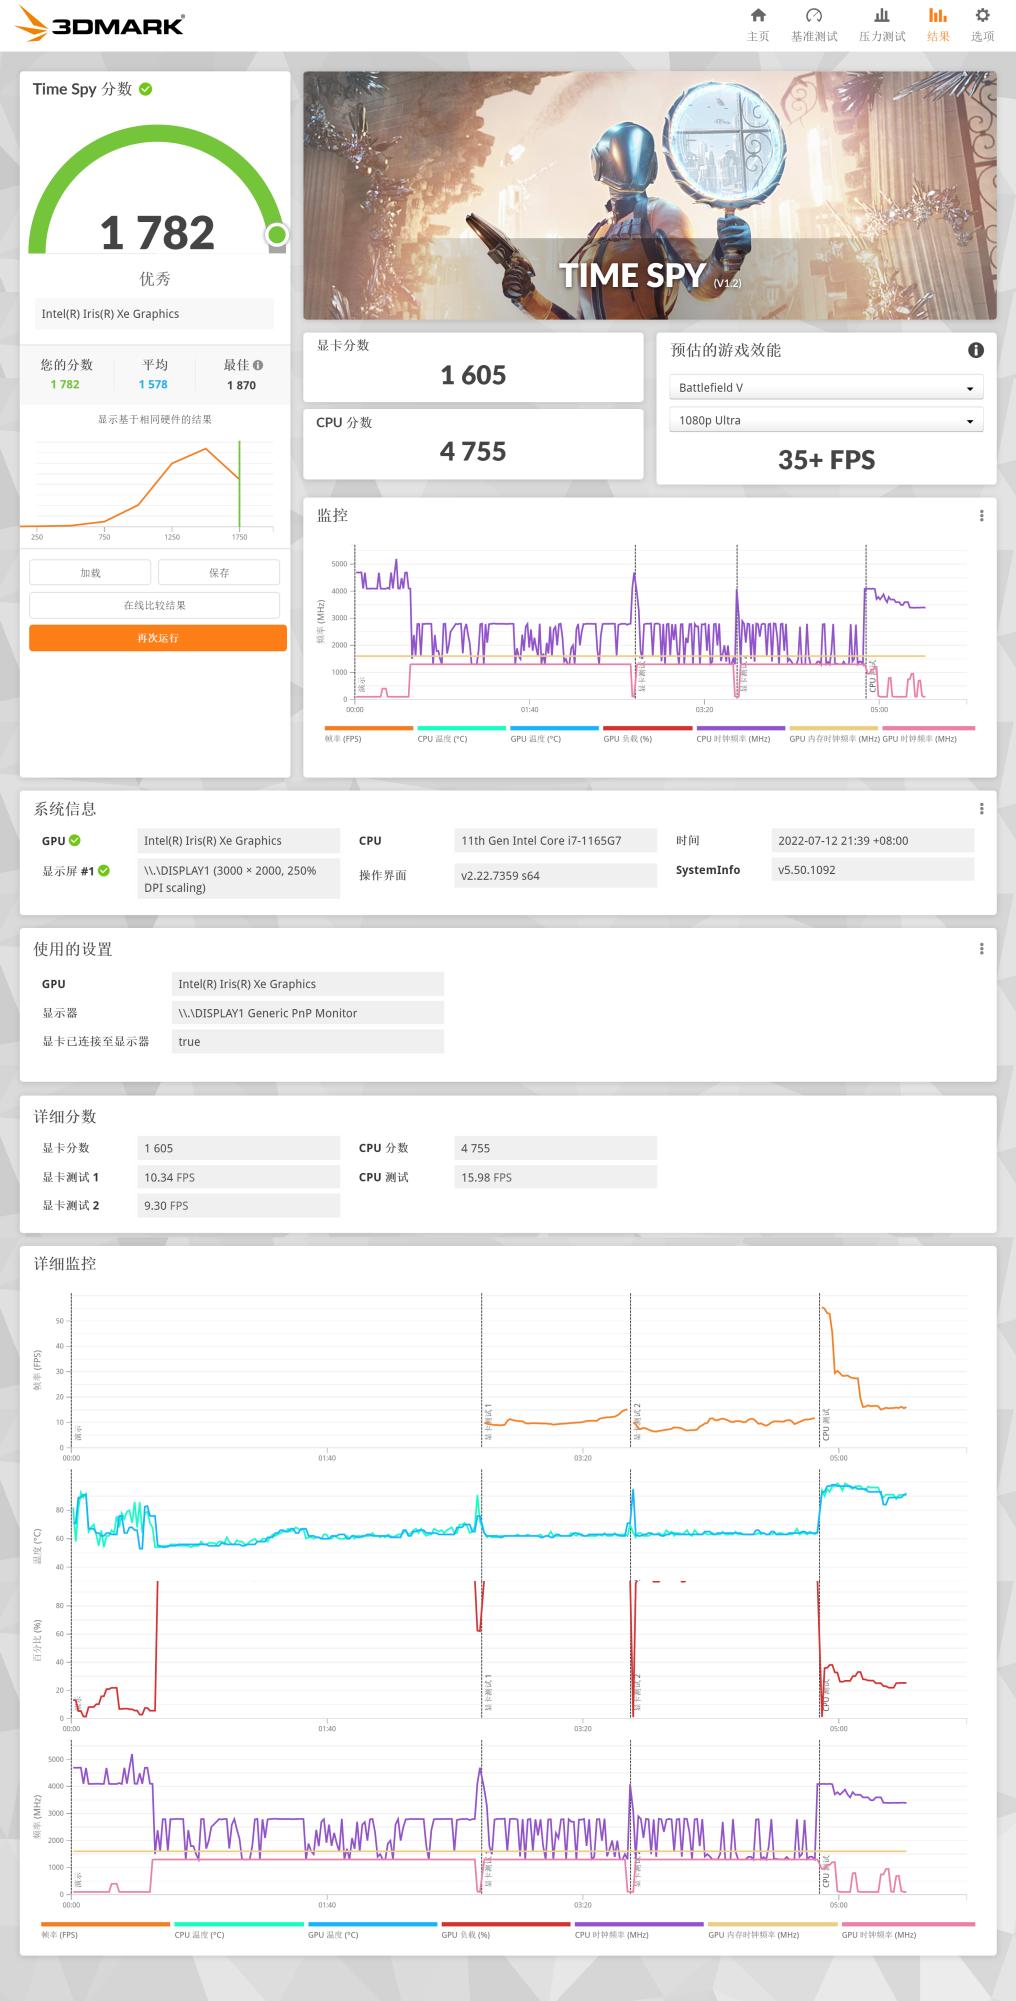This screenshot has height=2001, width=1016.
Task: Toggle the GPU load legend in monitoring chart
Action: pyautogui.click(x=647, y=734)
